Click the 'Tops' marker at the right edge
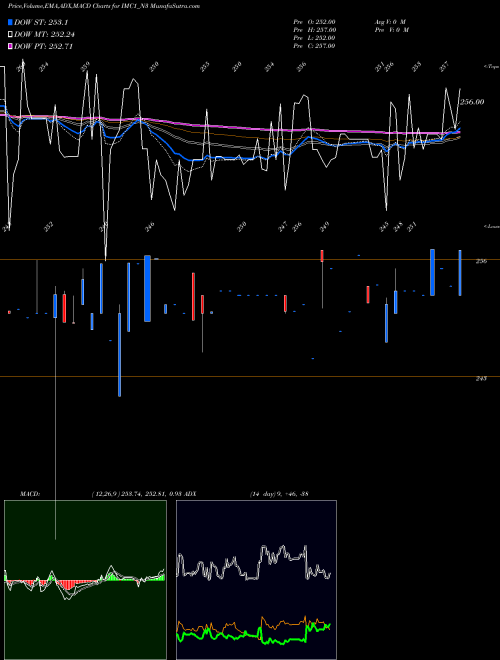 pyautogui.click(x=492, y=67)
